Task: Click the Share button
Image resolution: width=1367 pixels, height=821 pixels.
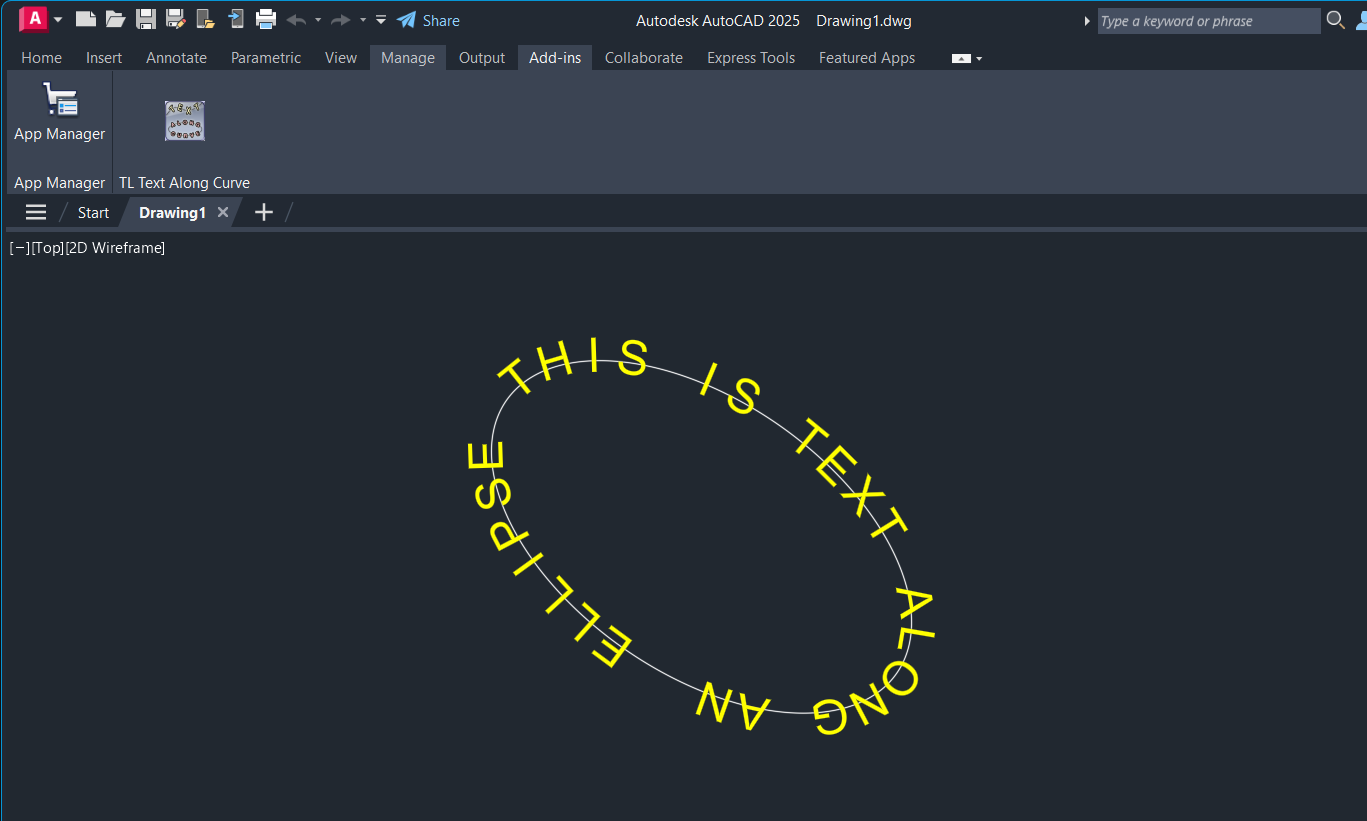Action: tap(429, 20)
